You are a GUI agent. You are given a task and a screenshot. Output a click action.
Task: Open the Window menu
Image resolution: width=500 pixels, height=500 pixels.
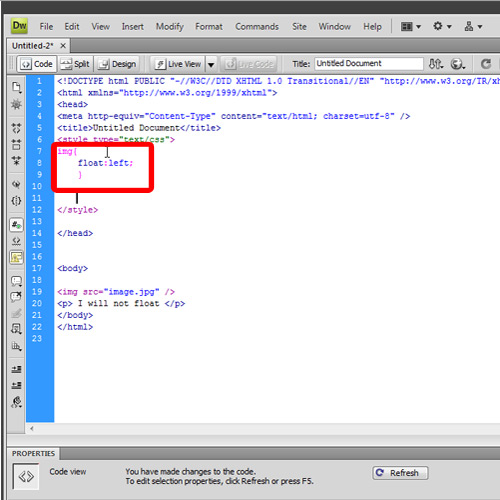334,26
